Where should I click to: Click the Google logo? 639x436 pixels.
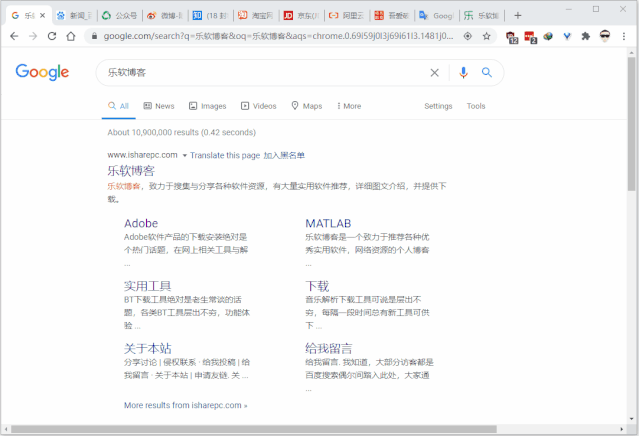(42, 72)
